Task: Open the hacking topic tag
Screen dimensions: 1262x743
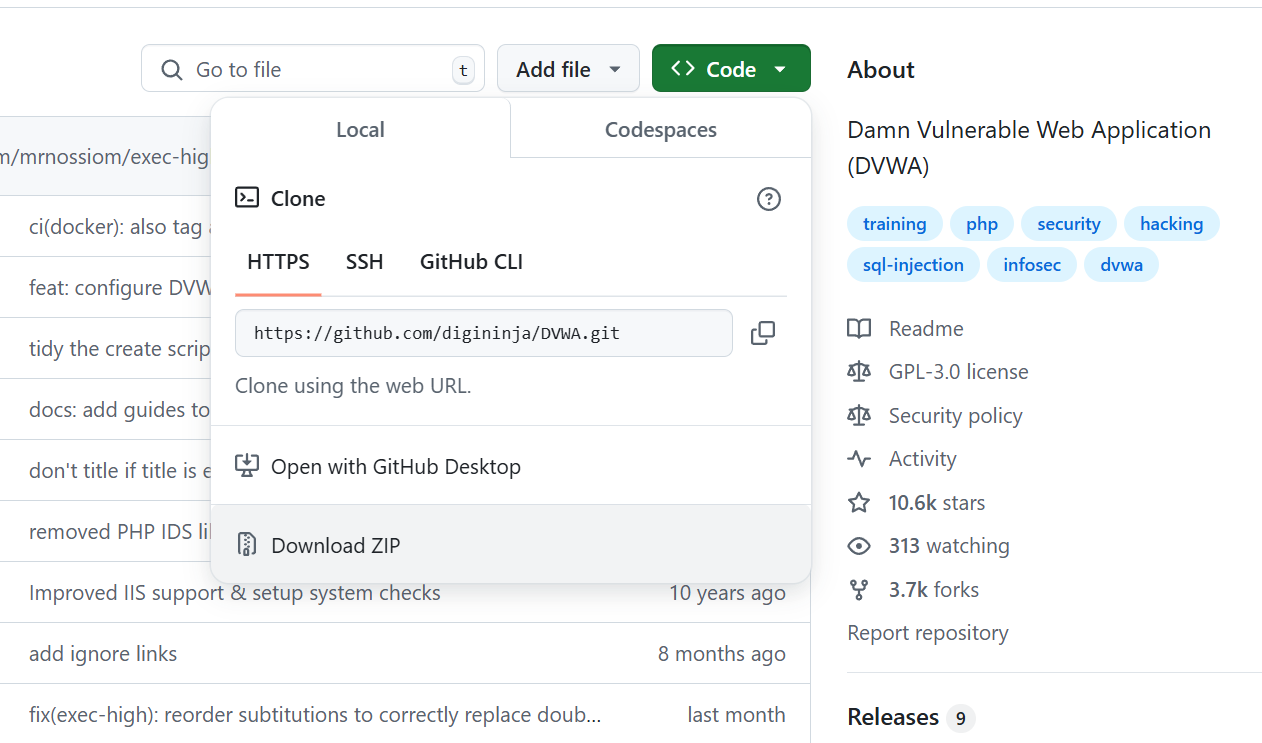Action: pos(1172,224)
